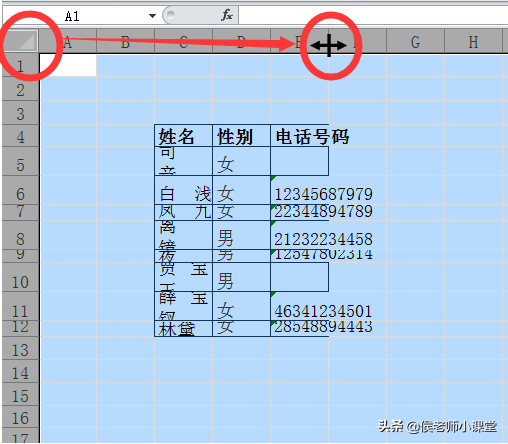Click the name cell 白 浅

(184, 190)
